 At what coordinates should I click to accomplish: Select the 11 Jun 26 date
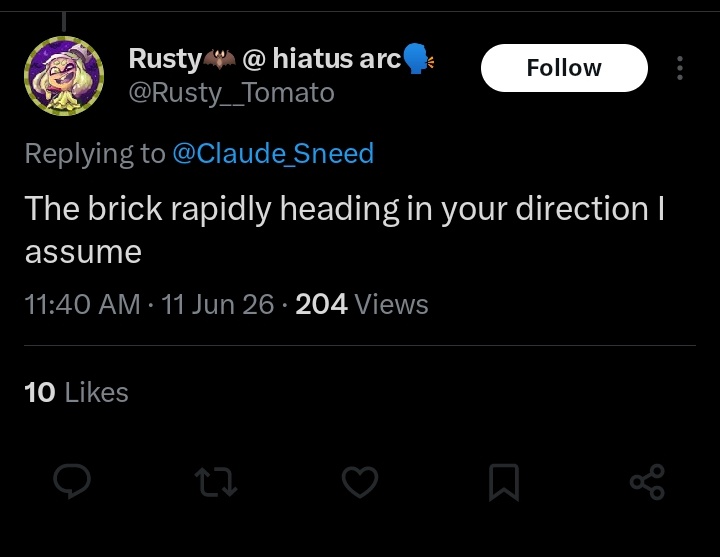[x=218, y=304]
